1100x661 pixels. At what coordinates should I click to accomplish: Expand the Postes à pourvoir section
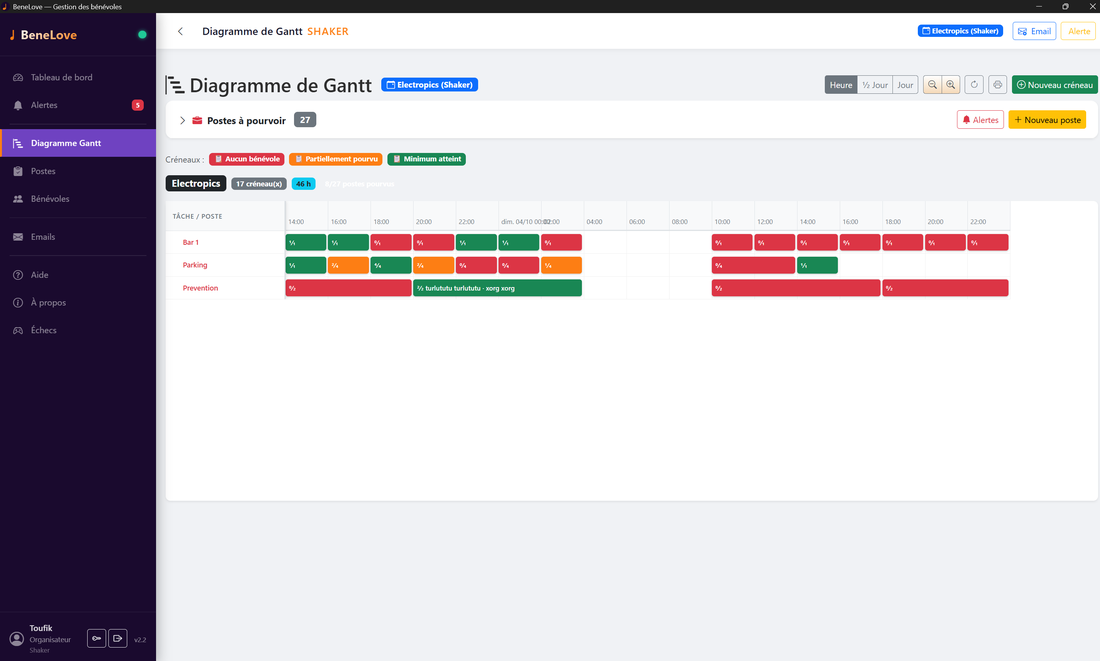tap(182, 121)
